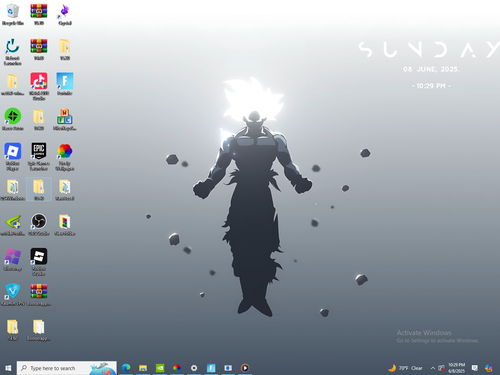The height and width of the screenshot is (375, 500).
Task: Open TikTok LIVE Studio desktop shortcut
Action: (39, 86)
